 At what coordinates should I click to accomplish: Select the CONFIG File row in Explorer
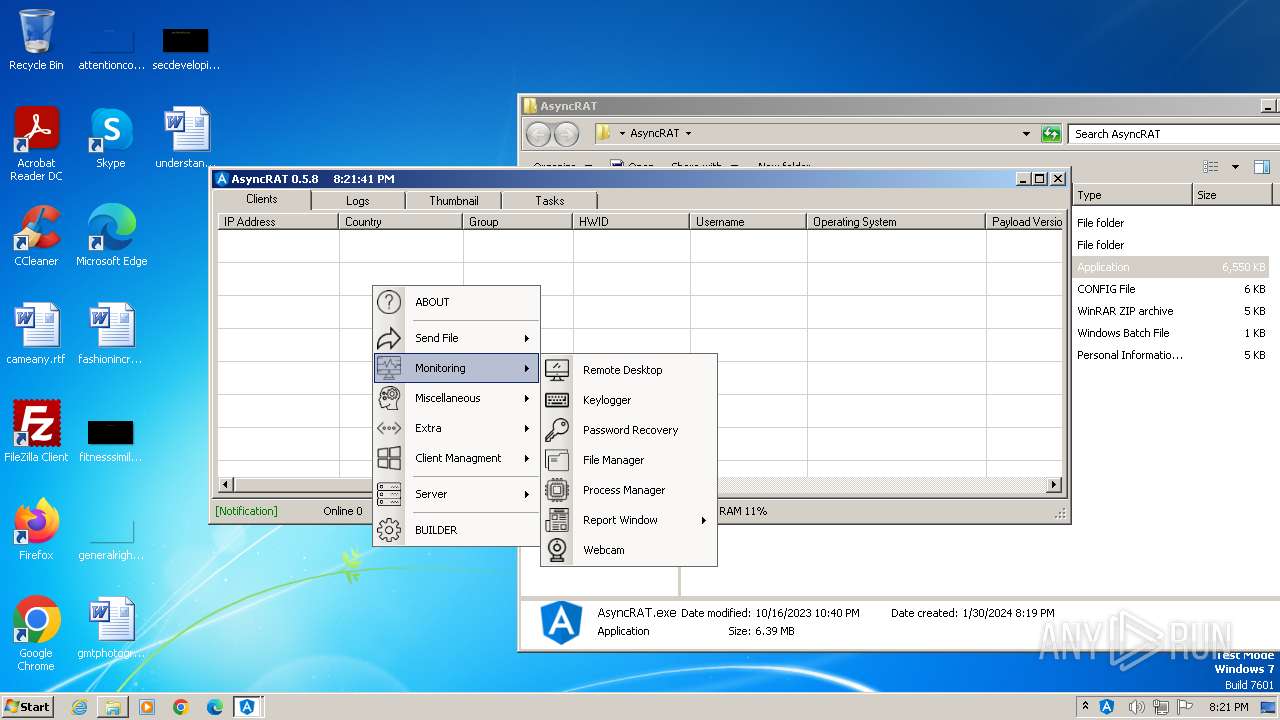click(1171, 289)
